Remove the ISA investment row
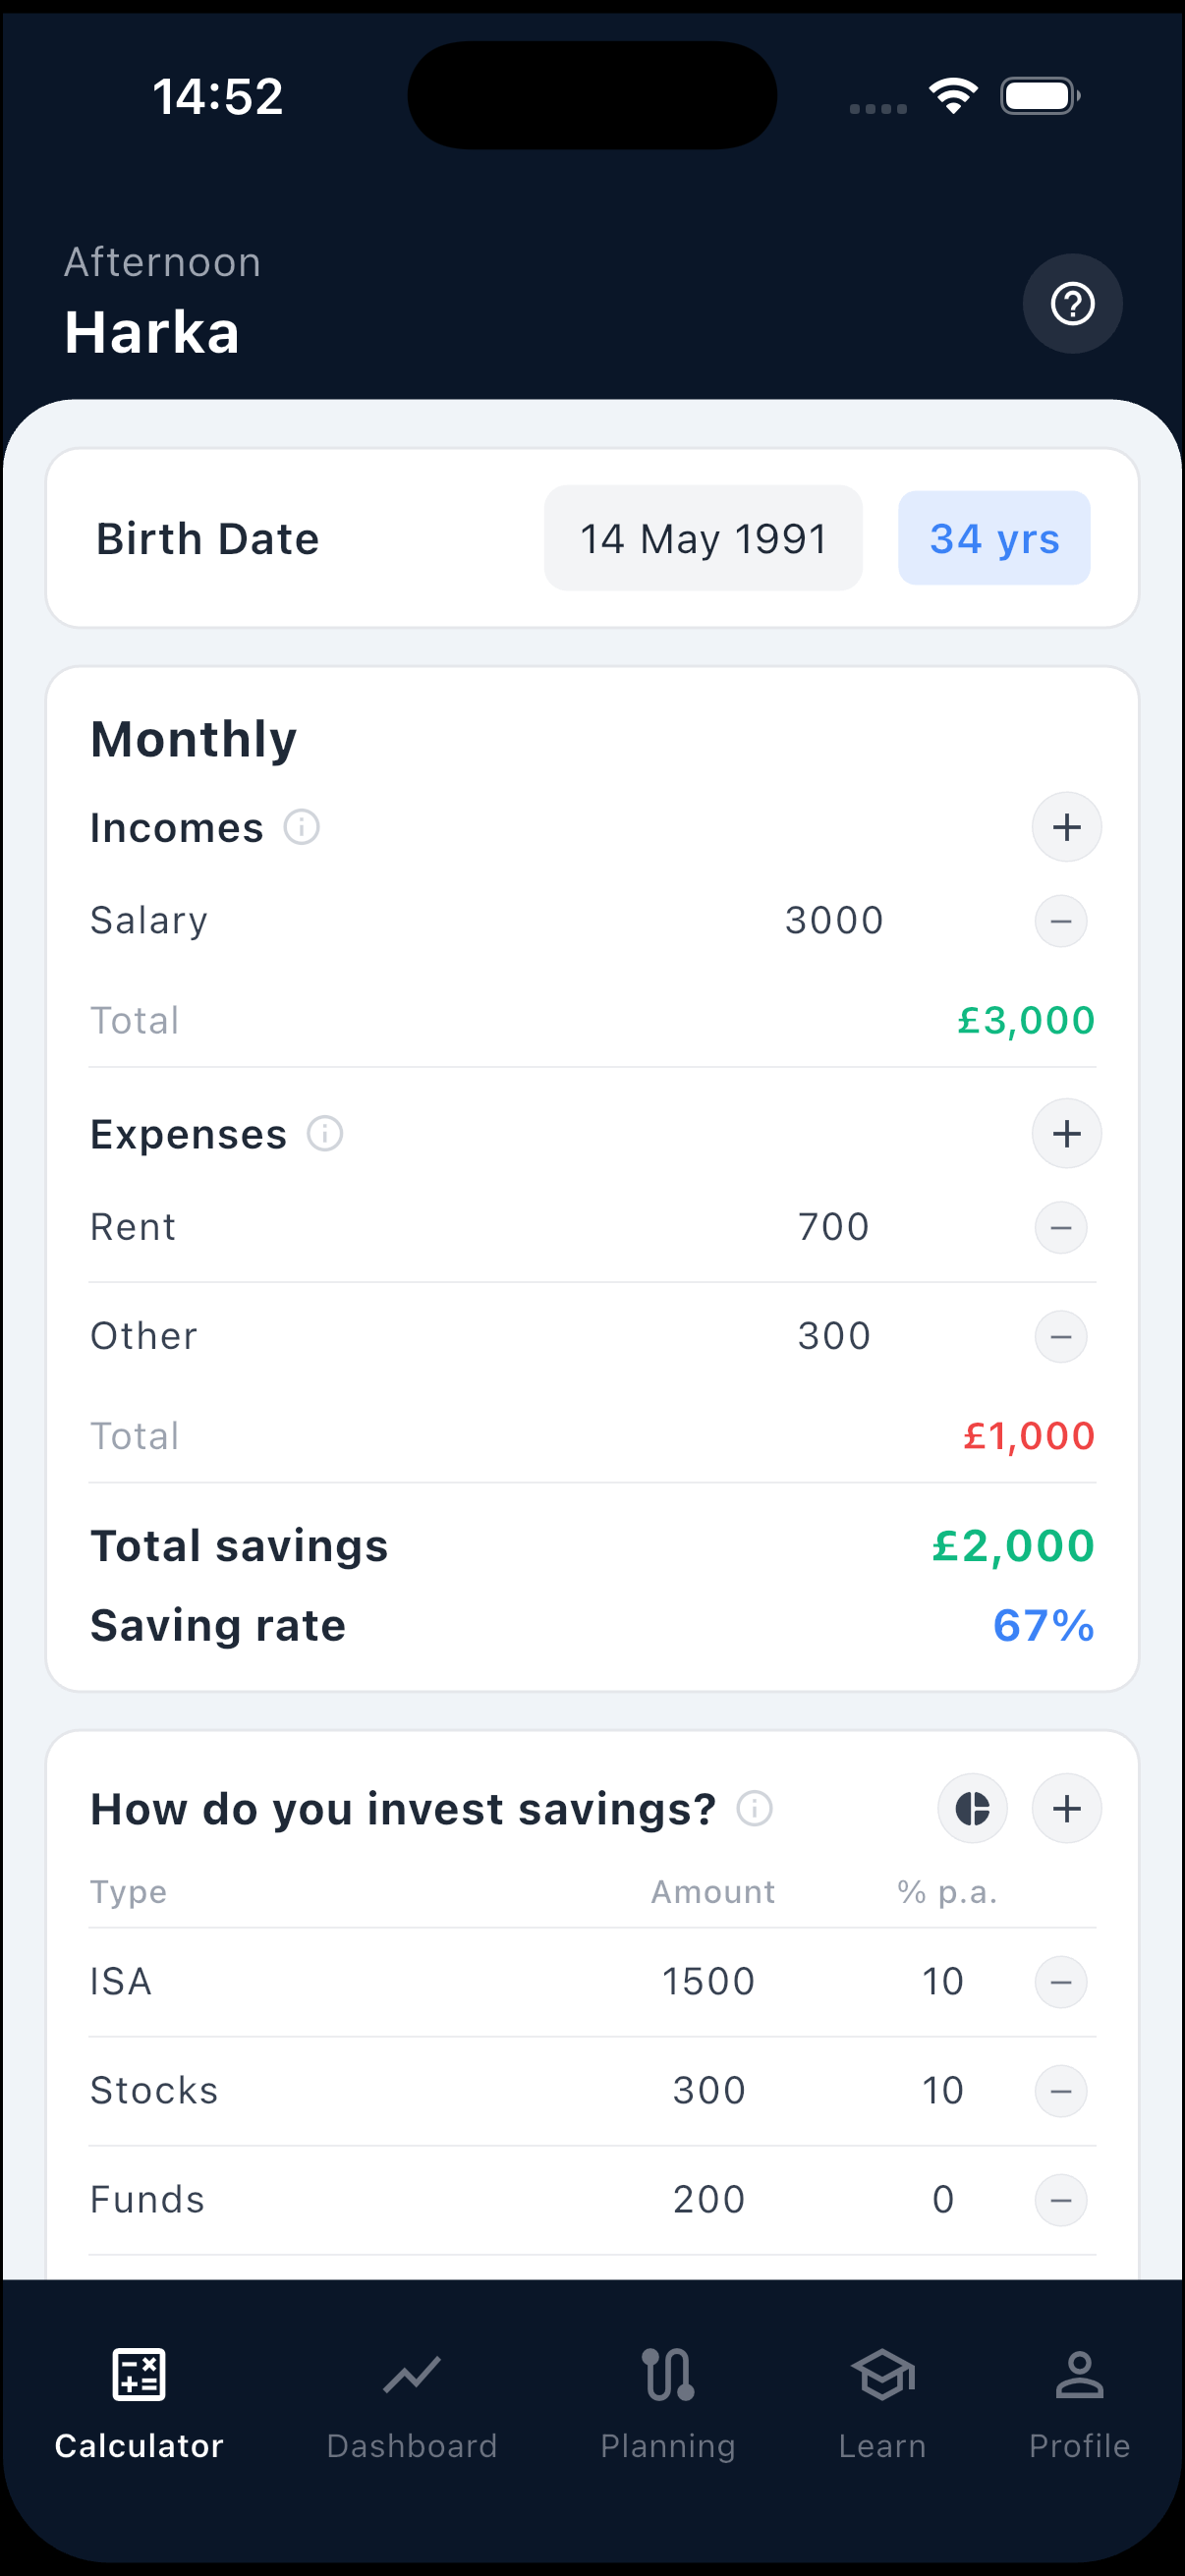Screen dimensions: 1185x2576 (x=1060, y=1982)
